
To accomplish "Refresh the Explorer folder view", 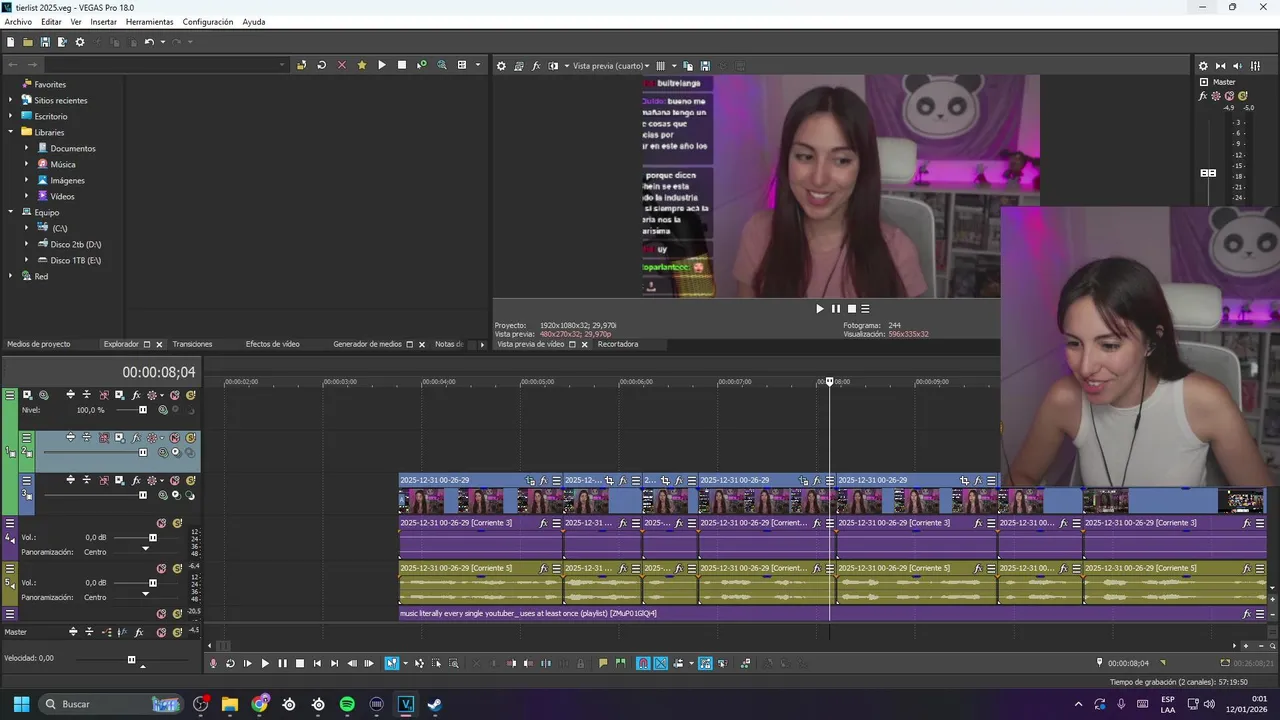I will 321,65.
